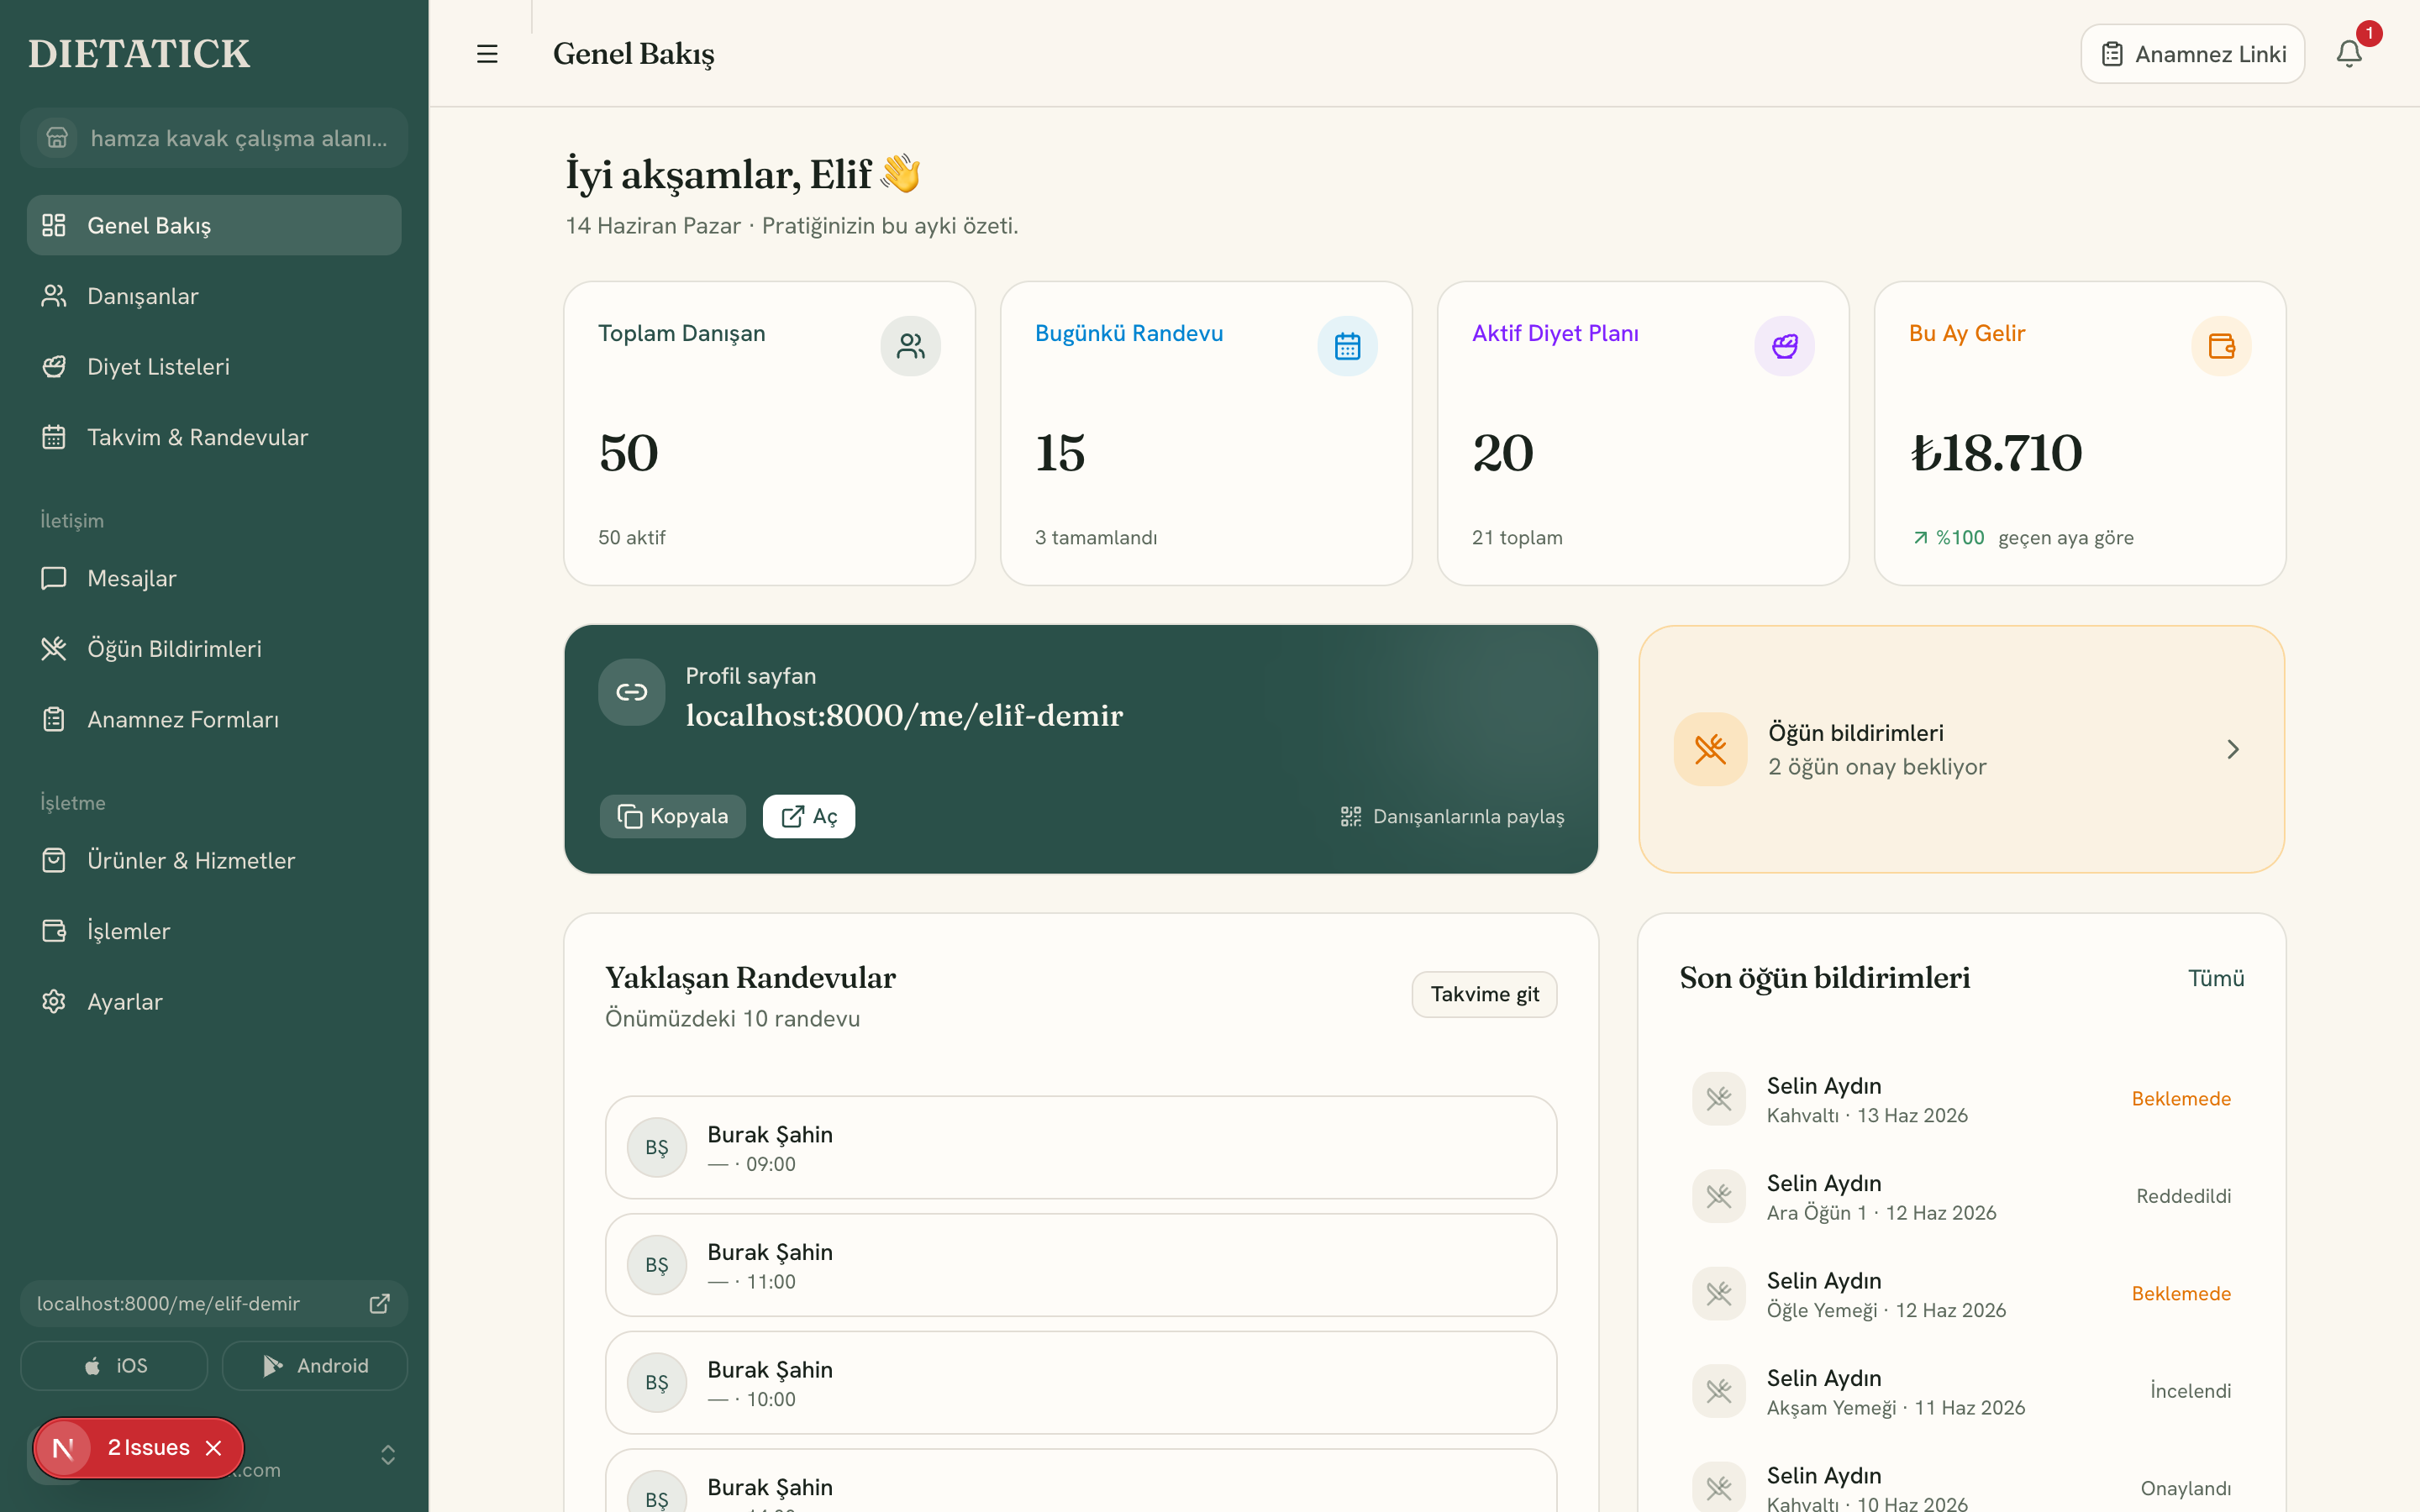The width and height of the screenshot is (2420, 1512).
Task: Select Genel Bakış in the sidebar
Action: pyautogui.click(x=214, y=225)
